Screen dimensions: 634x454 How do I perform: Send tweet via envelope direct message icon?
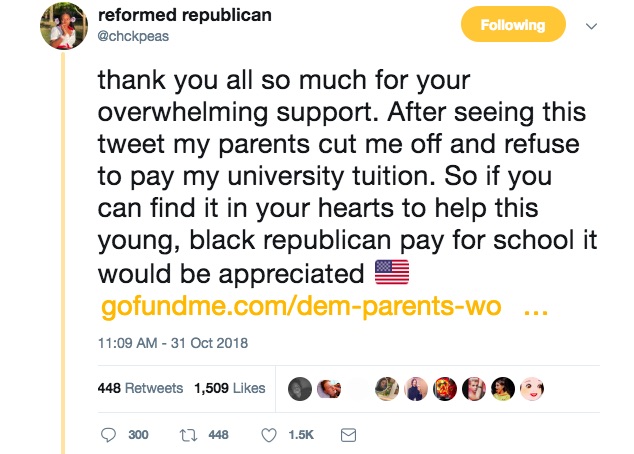[348, 435]
